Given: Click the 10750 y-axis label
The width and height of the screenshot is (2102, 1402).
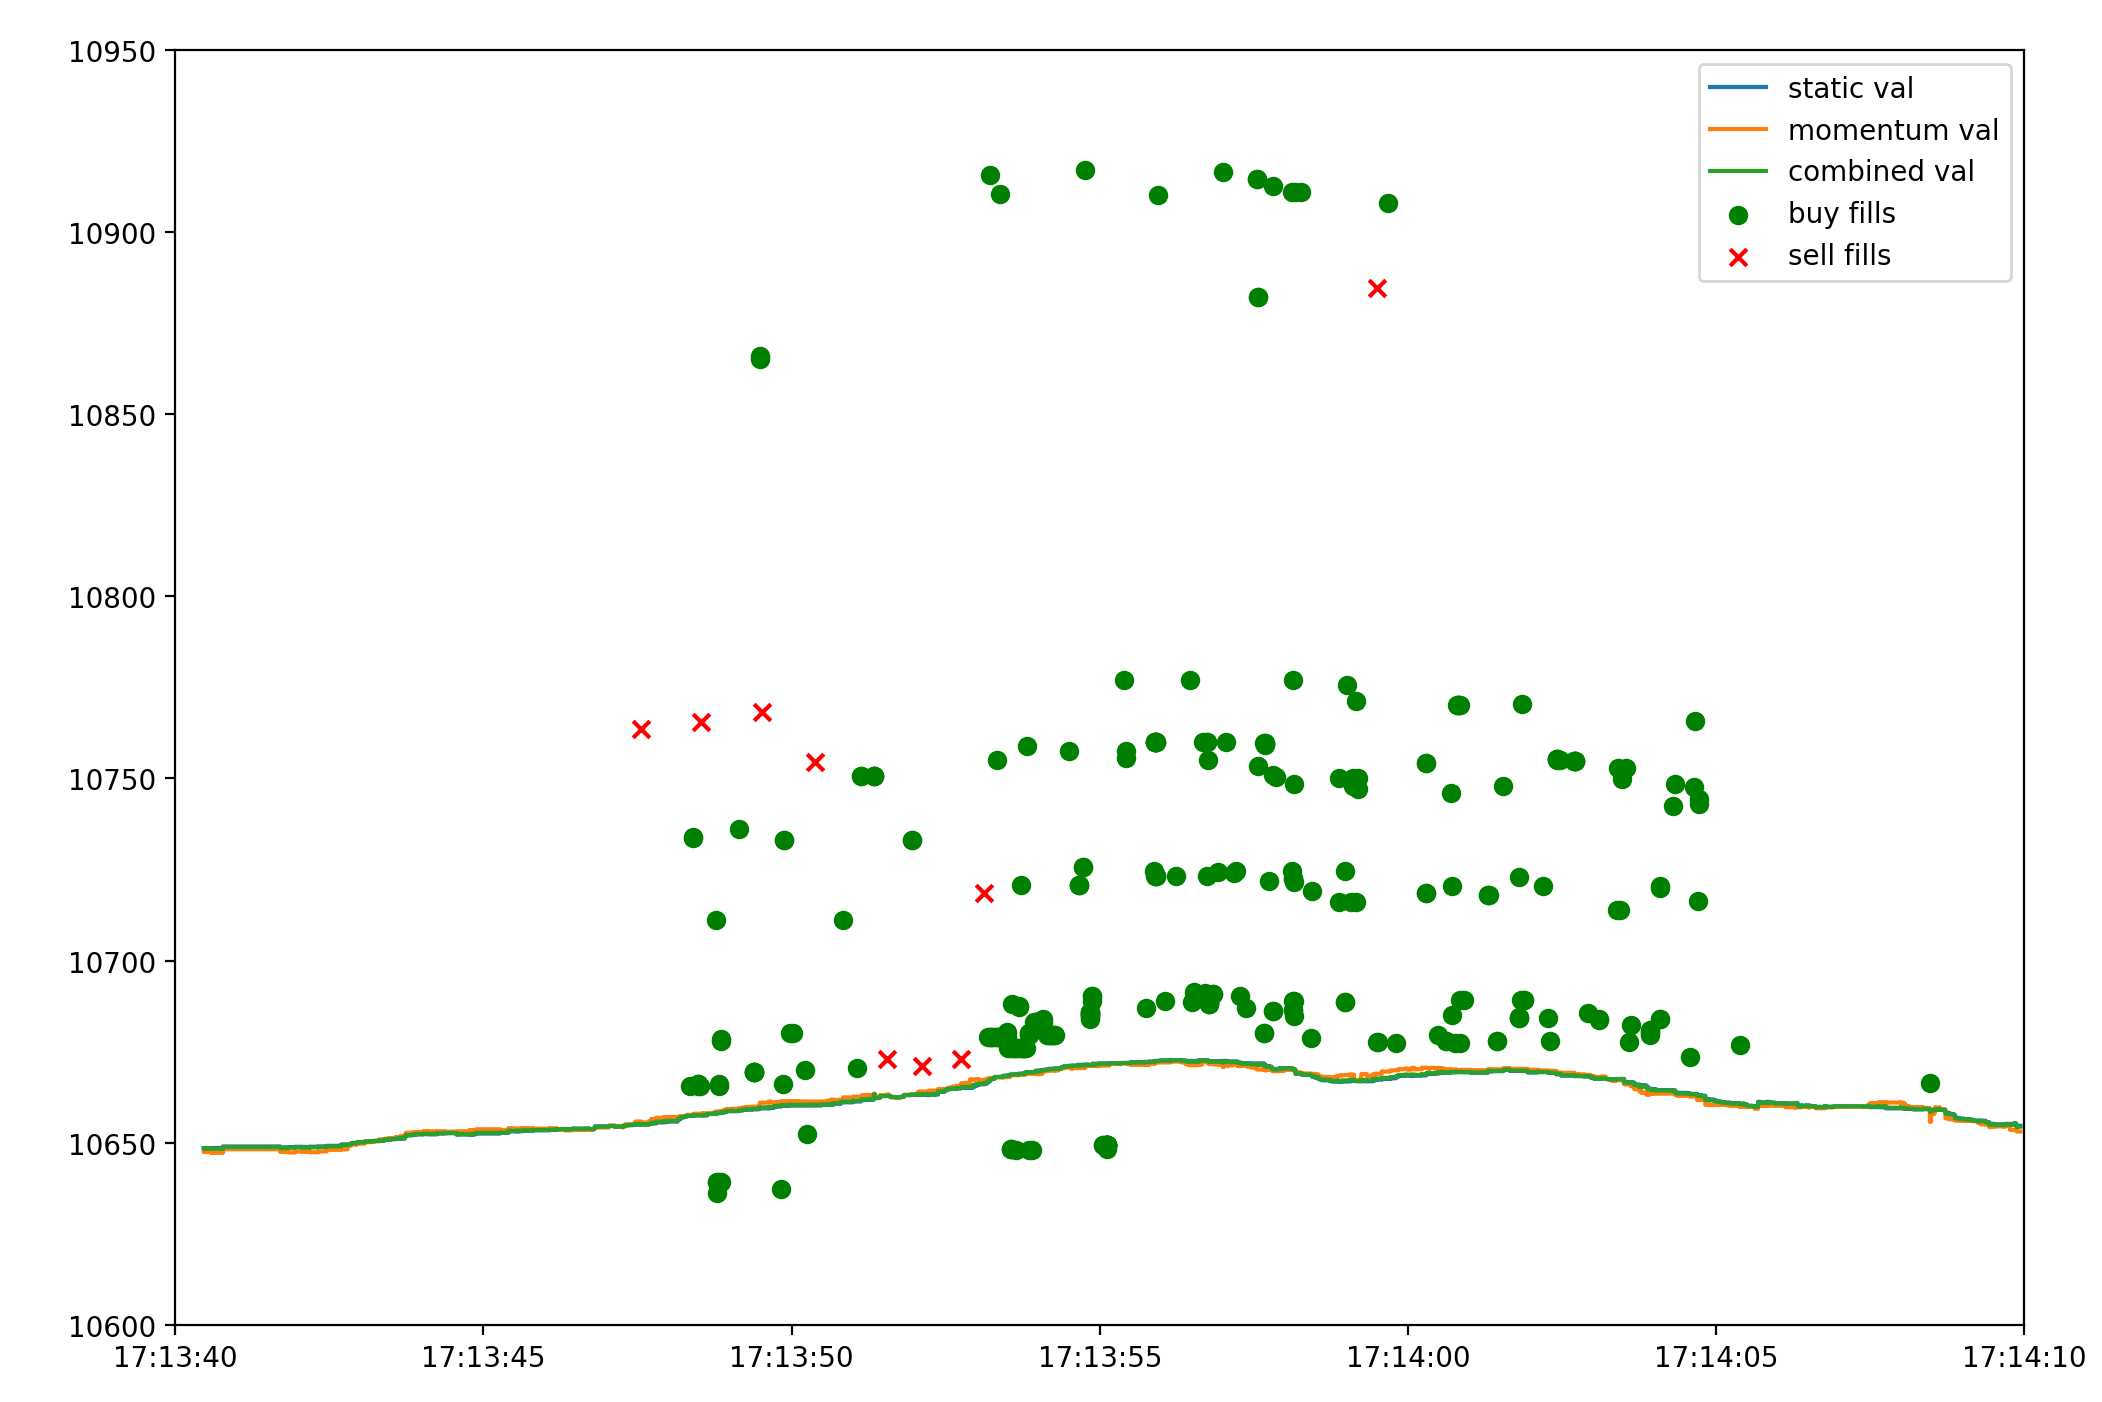Looking at the screenshot, I should coord(112,779).
